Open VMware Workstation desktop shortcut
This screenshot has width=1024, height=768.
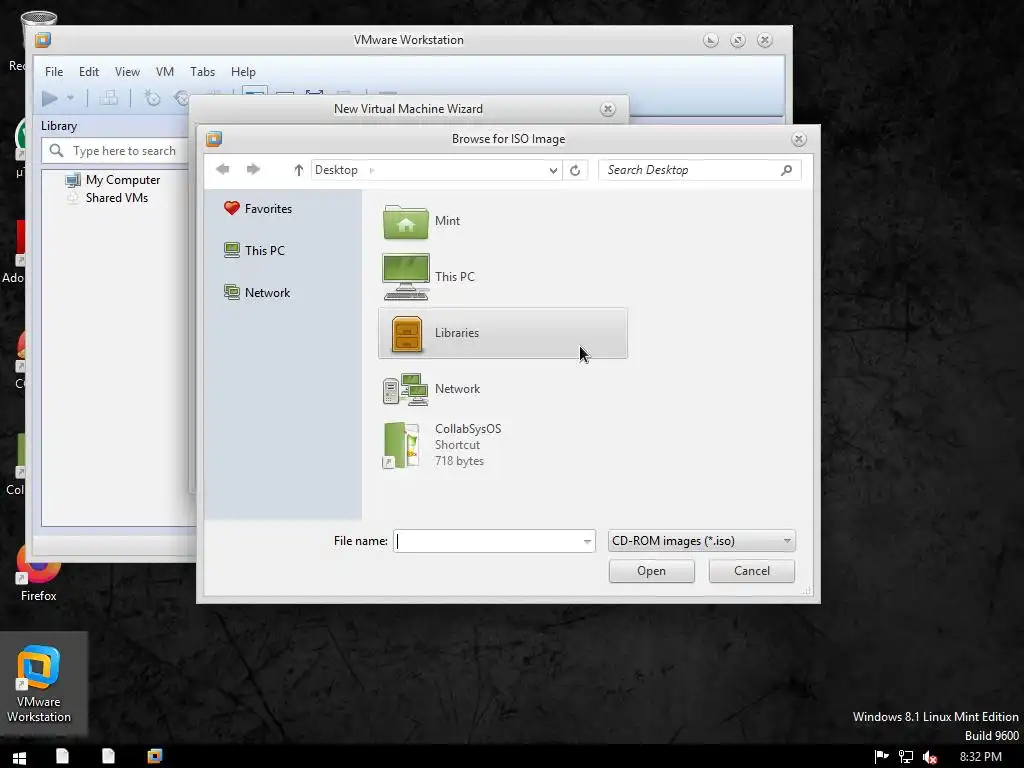(x=39, y=684)
